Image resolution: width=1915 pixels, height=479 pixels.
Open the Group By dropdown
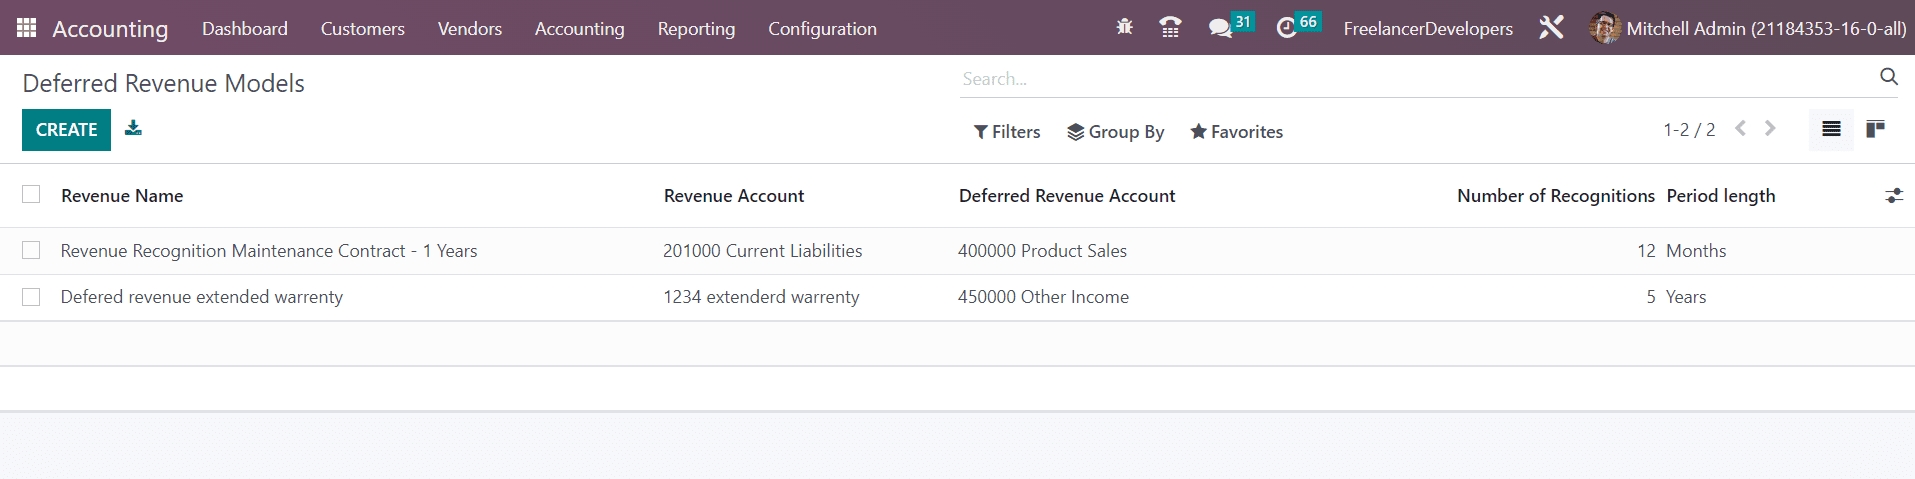pyautogui.click(x=1115, y=132)
